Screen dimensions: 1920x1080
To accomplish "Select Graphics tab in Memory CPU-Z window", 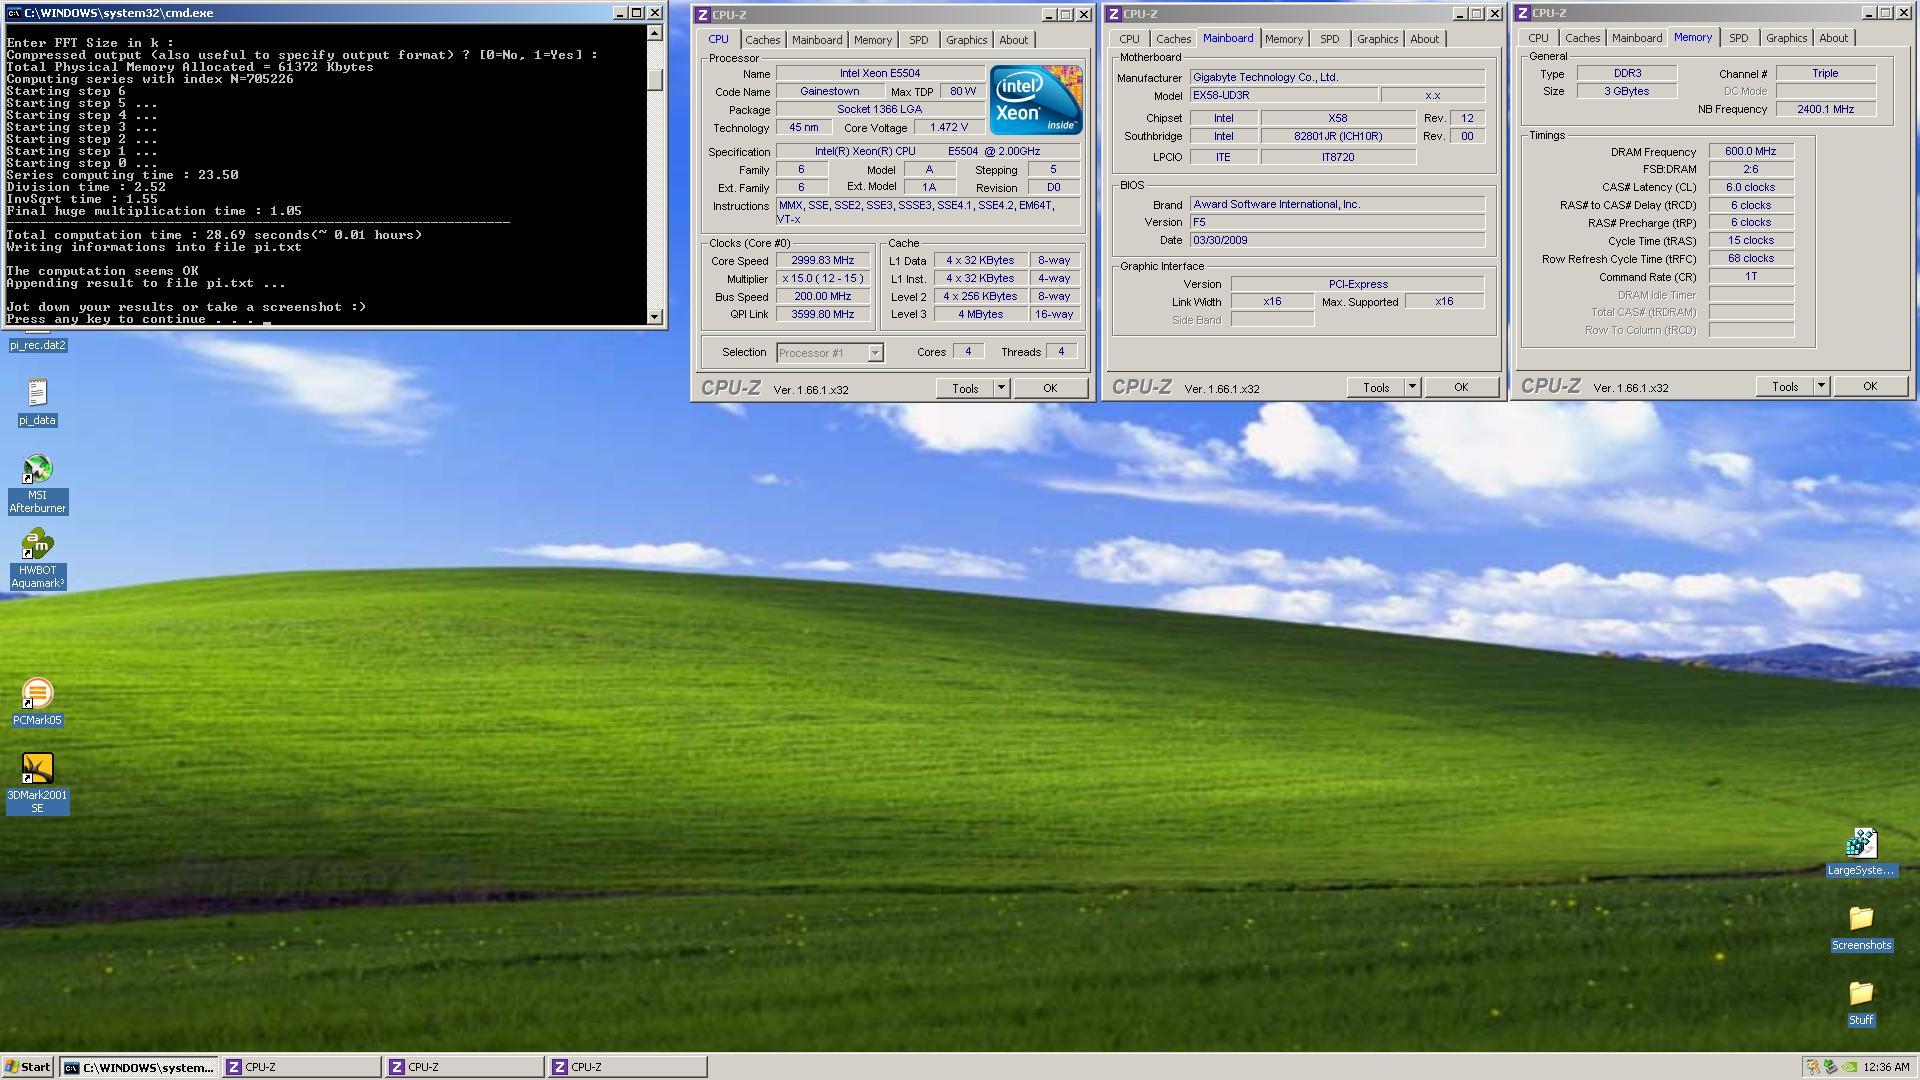I will (1786, 38).
